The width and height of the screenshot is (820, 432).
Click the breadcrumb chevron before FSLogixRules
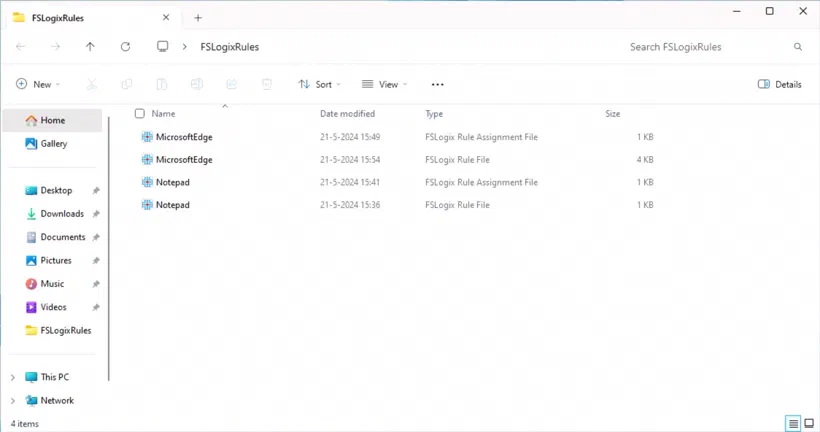pyautogui.click(x=185, y=47)
